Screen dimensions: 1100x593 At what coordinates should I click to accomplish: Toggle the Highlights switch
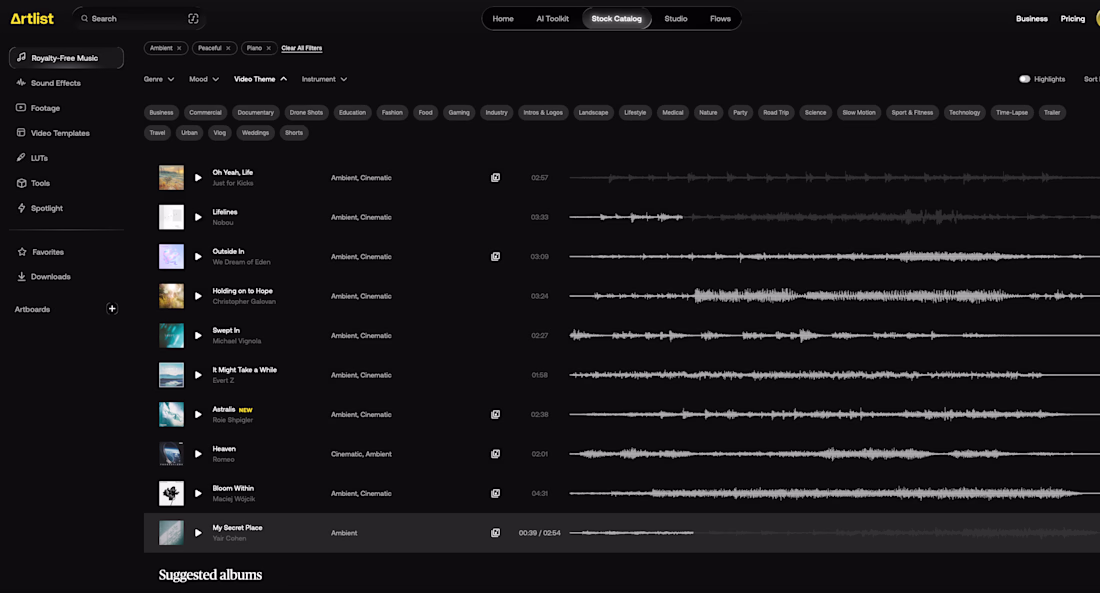coord(1024,79)
